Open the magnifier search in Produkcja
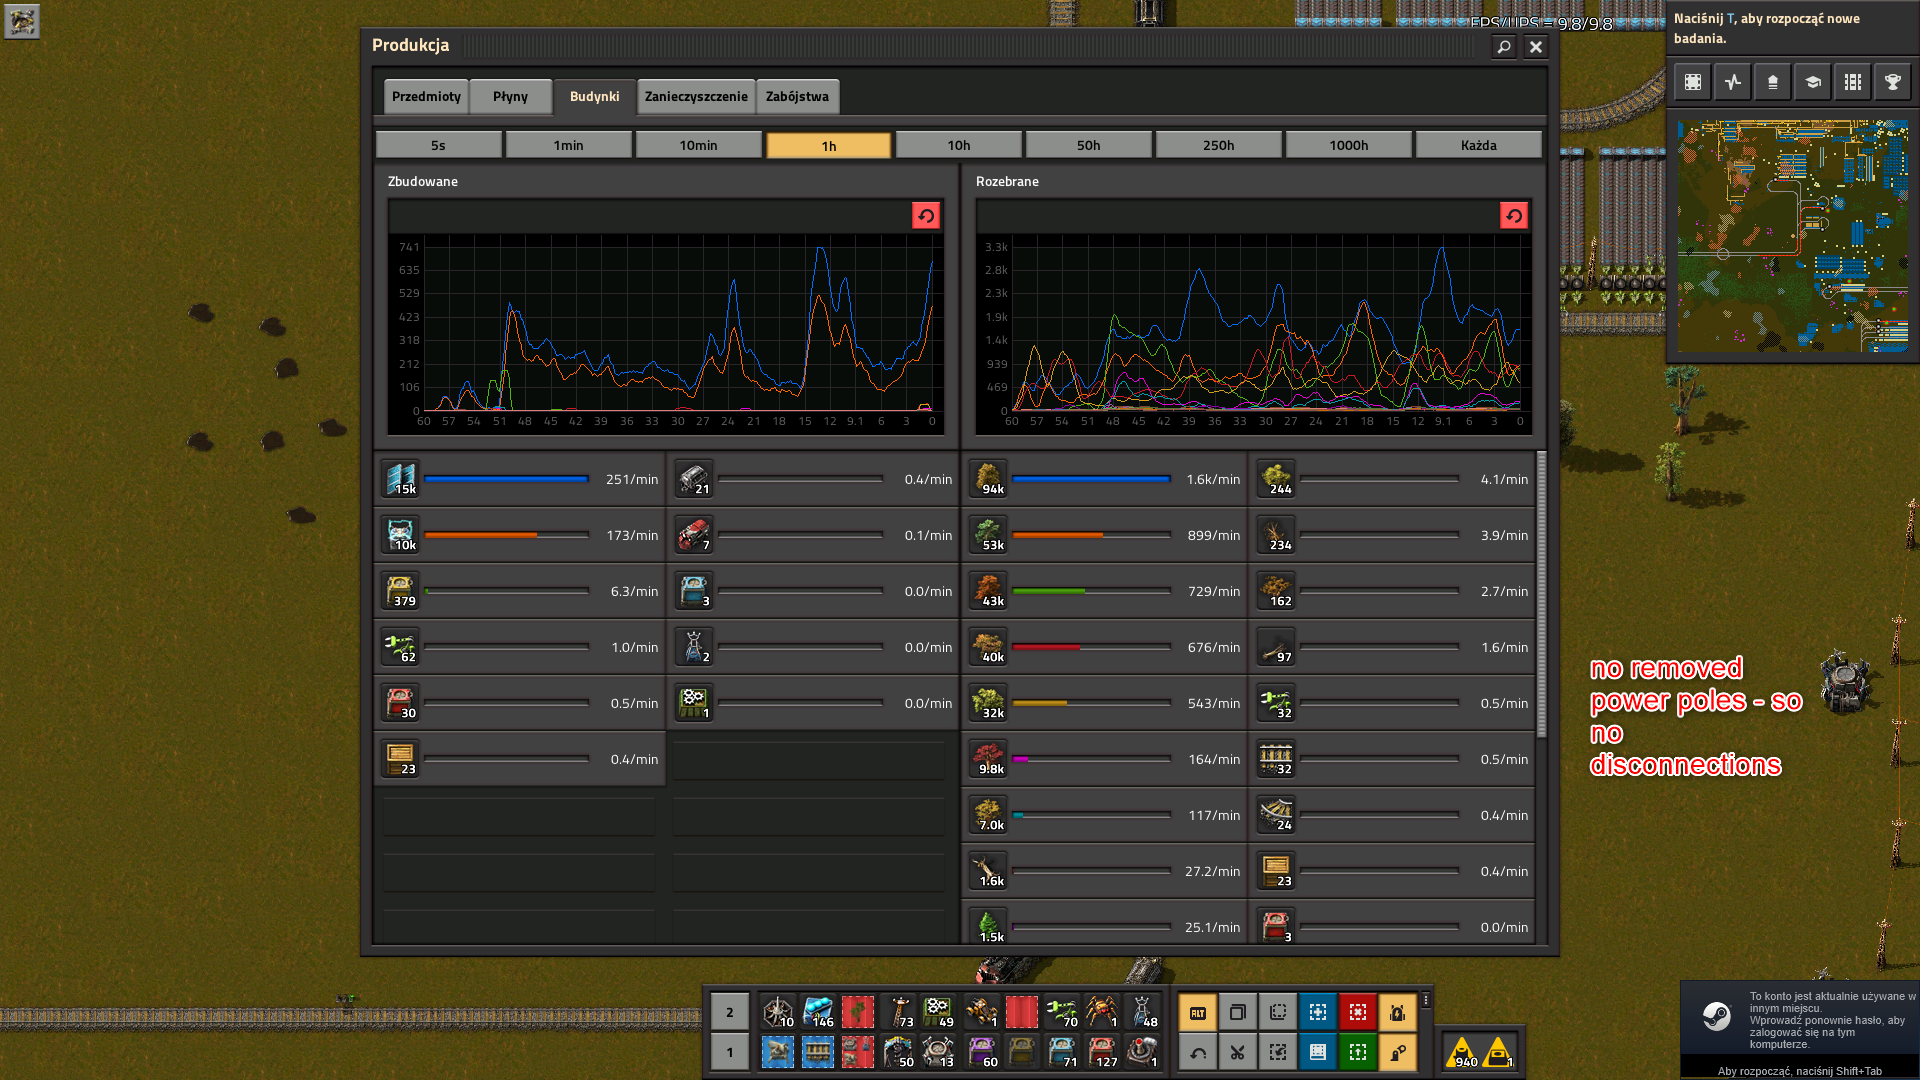 1503,46
